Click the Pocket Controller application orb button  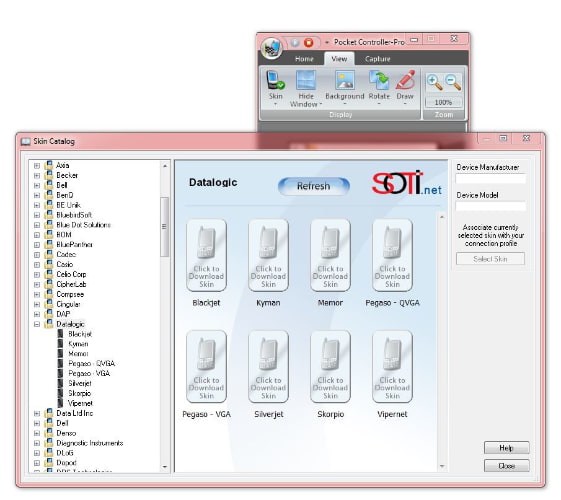272,48
